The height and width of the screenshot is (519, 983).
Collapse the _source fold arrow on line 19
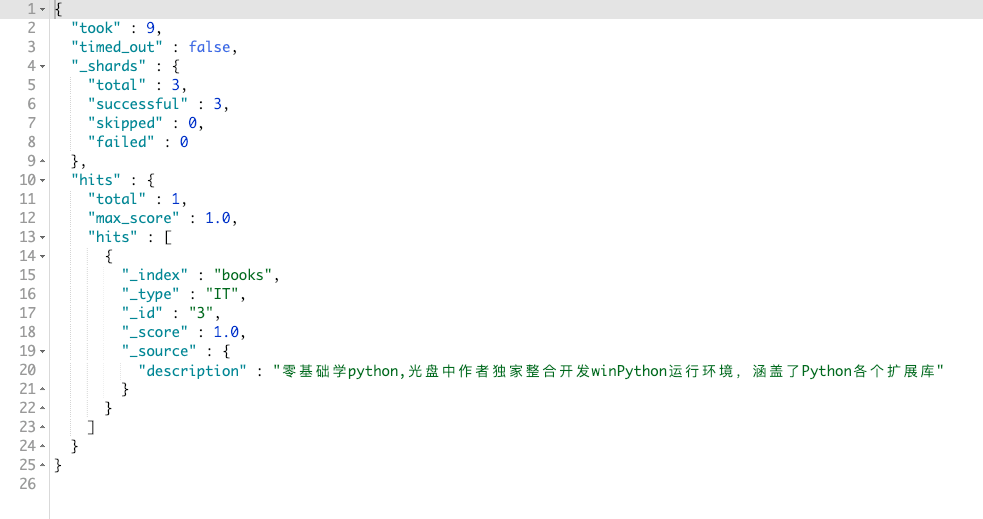click(43, 352)
